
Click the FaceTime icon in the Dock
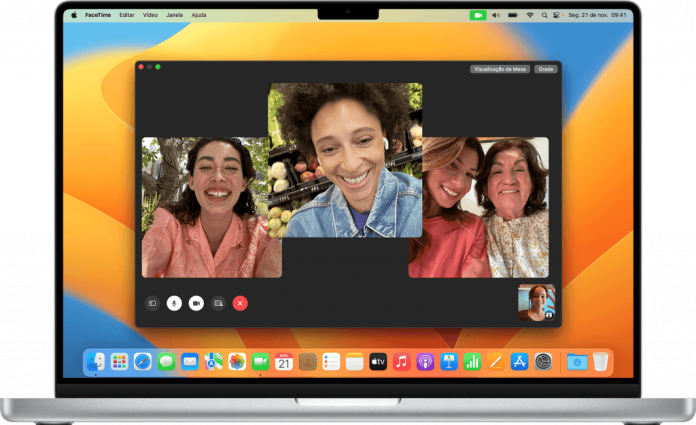(261, 362)
